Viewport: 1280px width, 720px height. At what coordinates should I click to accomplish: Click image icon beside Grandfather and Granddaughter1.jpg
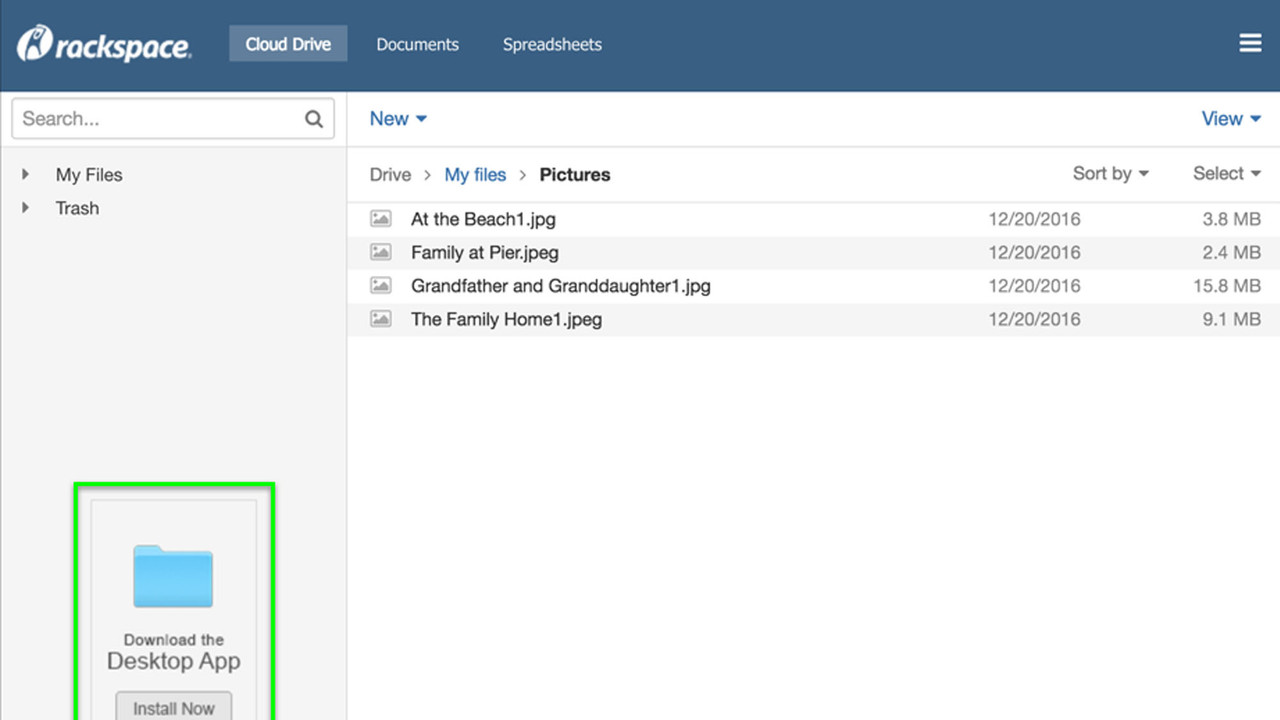click(x=381, y=286)
